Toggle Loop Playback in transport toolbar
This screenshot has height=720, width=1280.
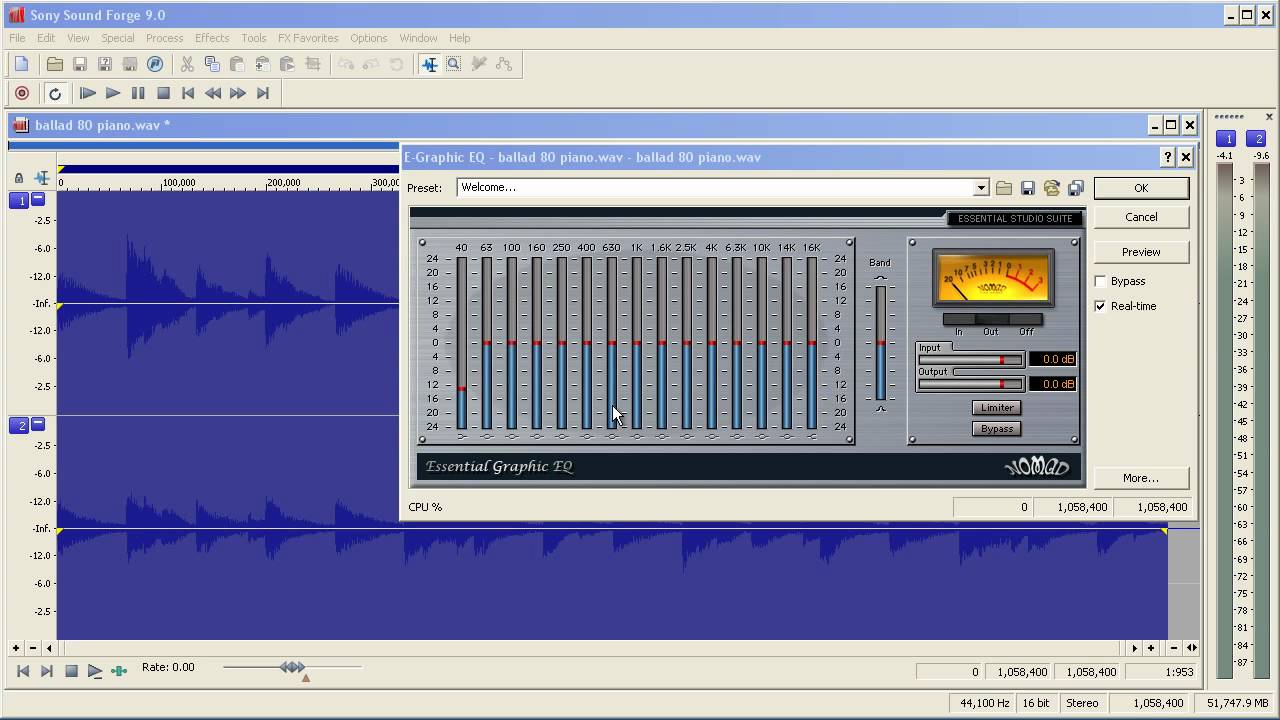click(x=55, y=93)
